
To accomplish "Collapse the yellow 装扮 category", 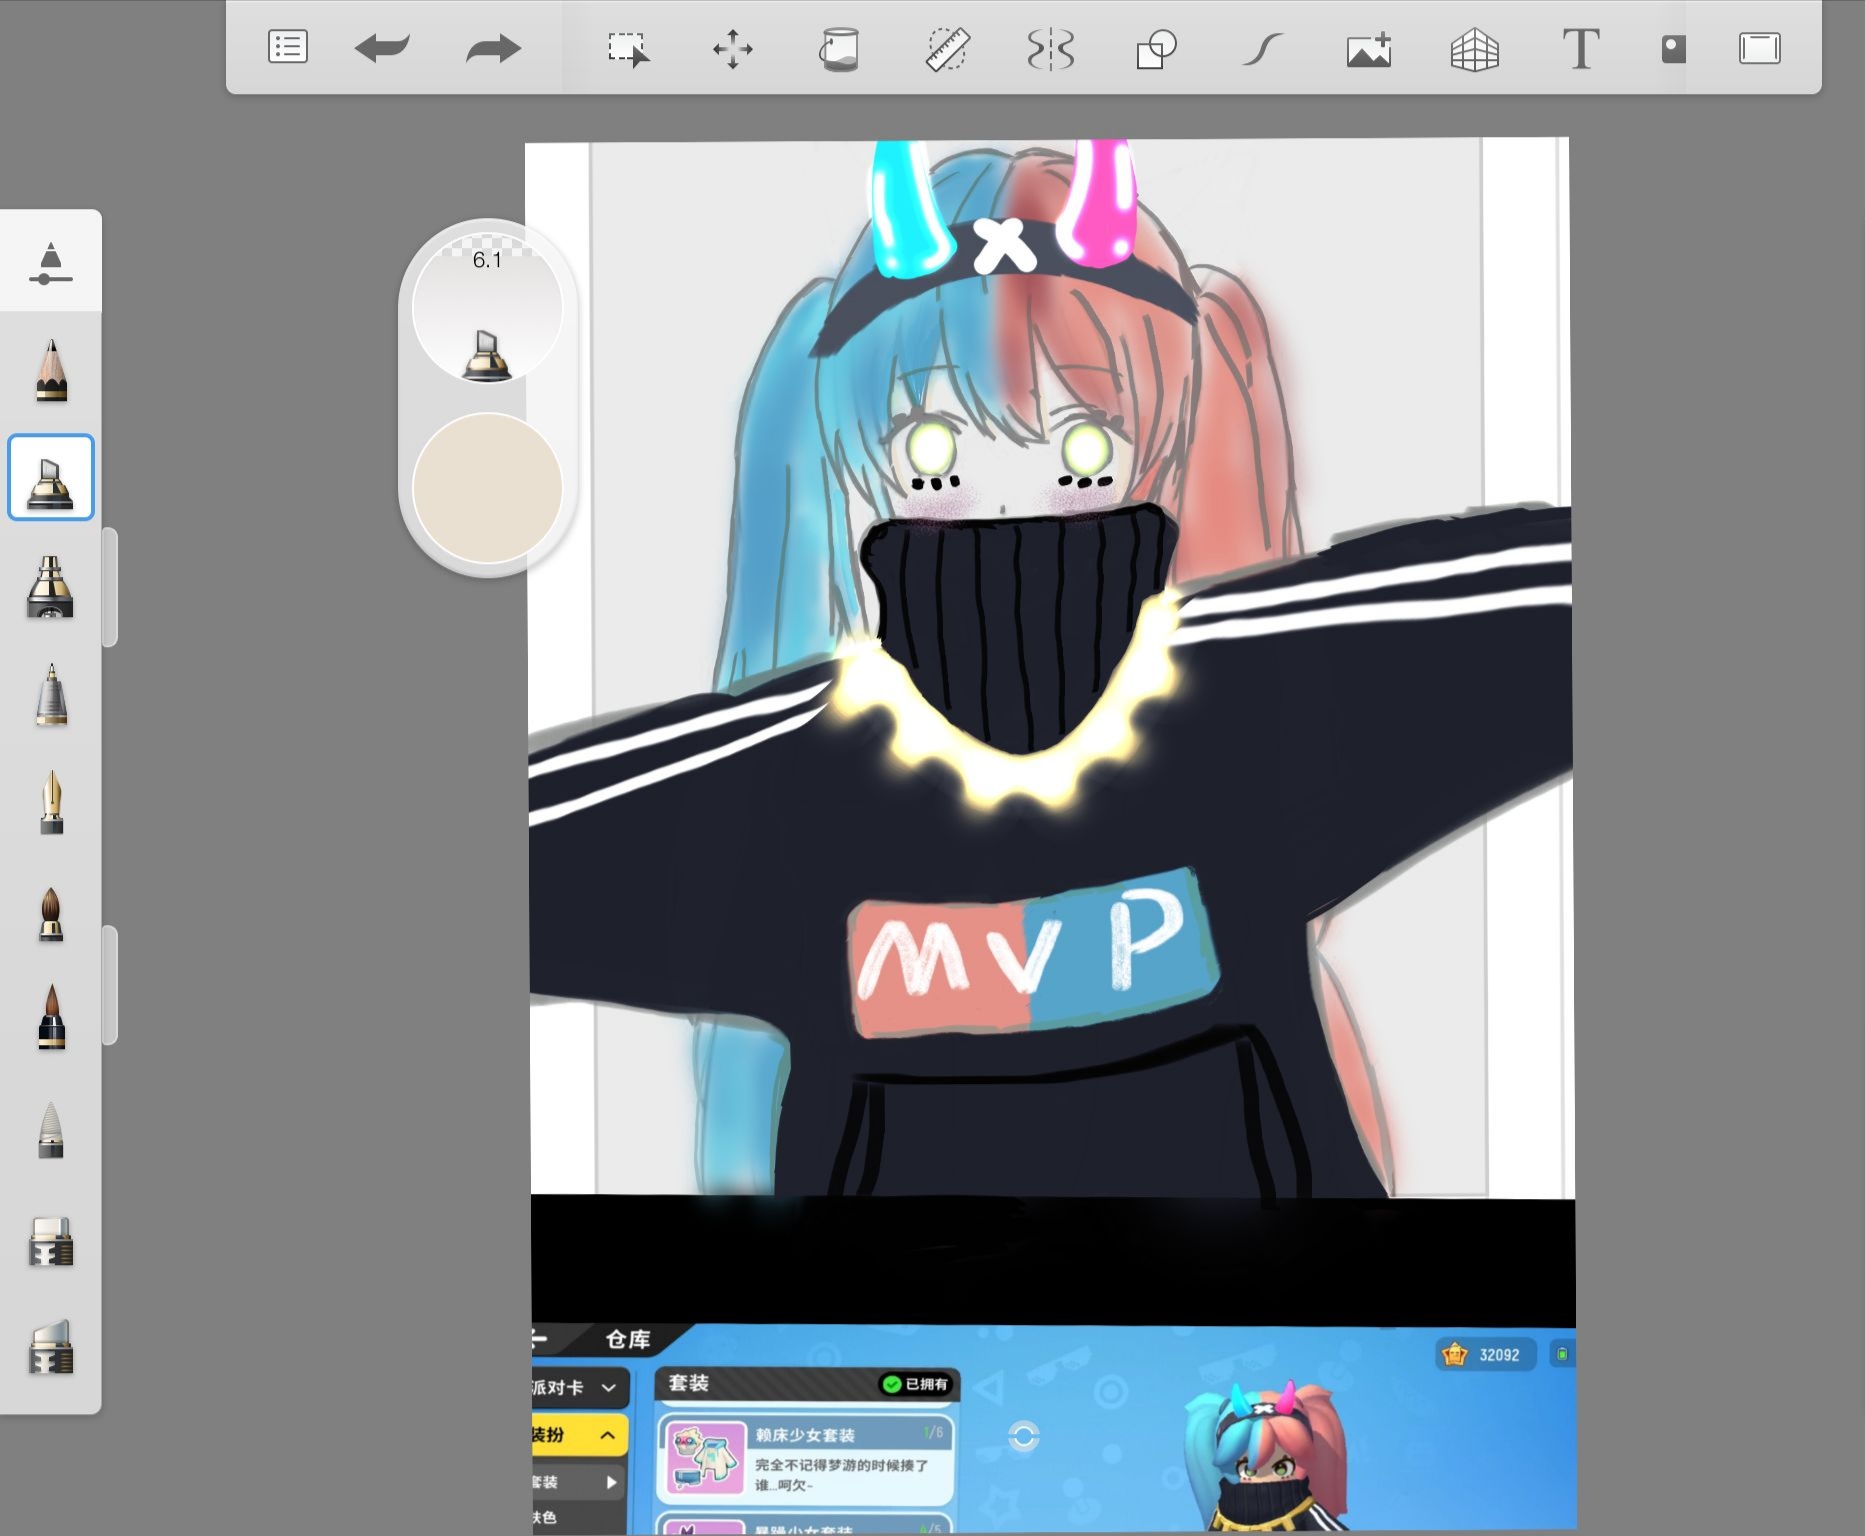I will (x=578, y=1435).
